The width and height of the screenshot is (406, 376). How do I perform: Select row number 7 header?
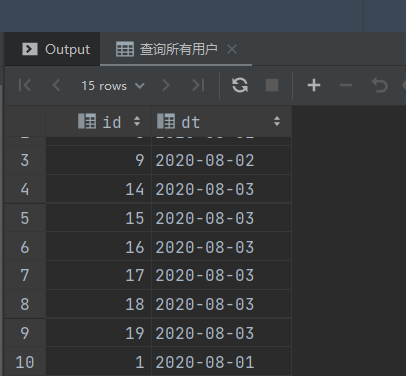[x=25, y=275]
